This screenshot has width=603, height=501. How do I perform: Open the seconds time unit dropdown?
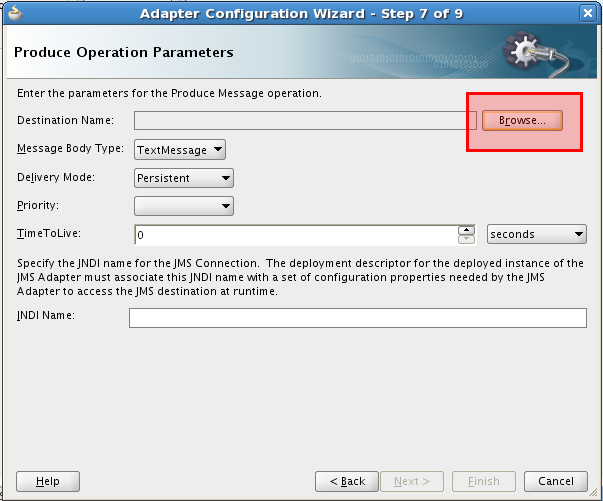click(536, 234)
